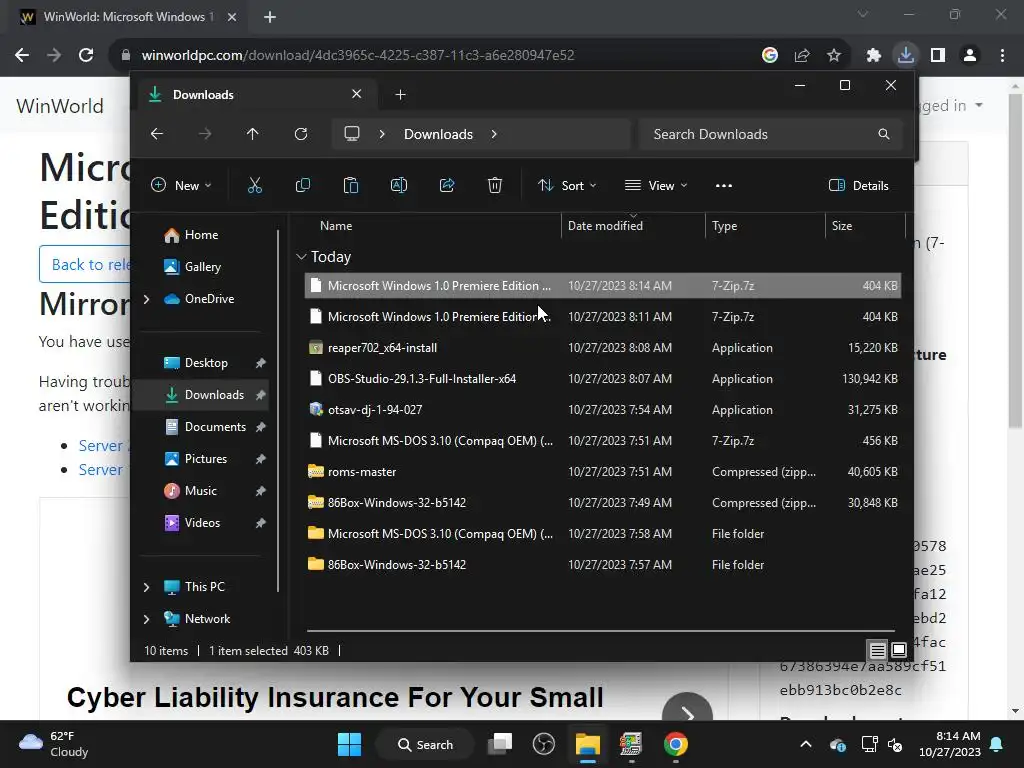1024x768 pixels.
Task: Expand Network in navigation pane
Action: tap(146, 619)
